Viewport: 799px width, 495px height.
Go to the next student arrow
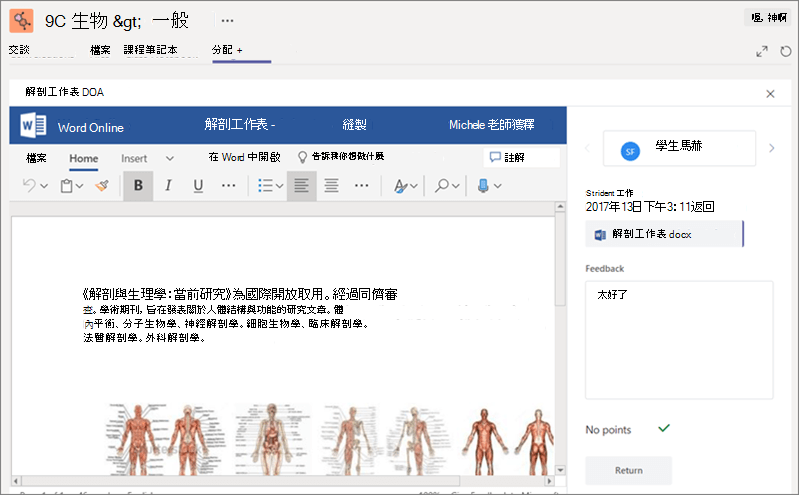(x=771, y=148)
